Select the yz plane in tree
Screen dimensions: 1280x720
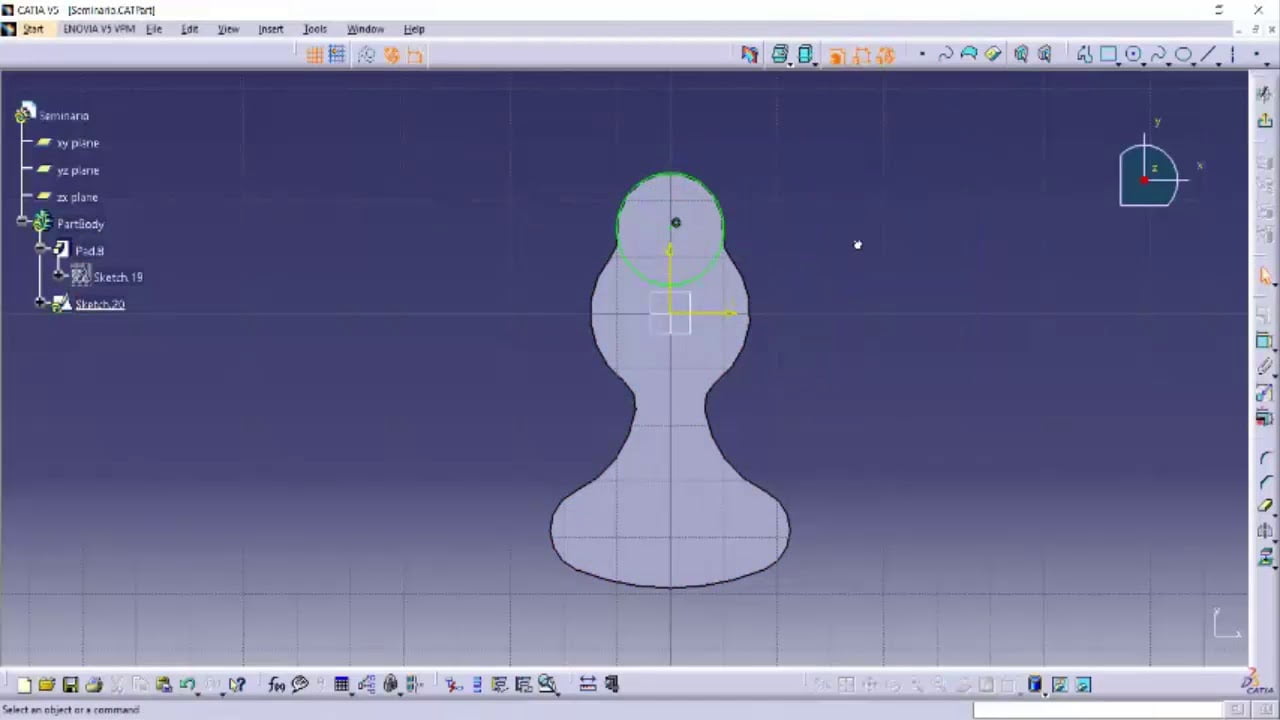click(x=77, y=170)
